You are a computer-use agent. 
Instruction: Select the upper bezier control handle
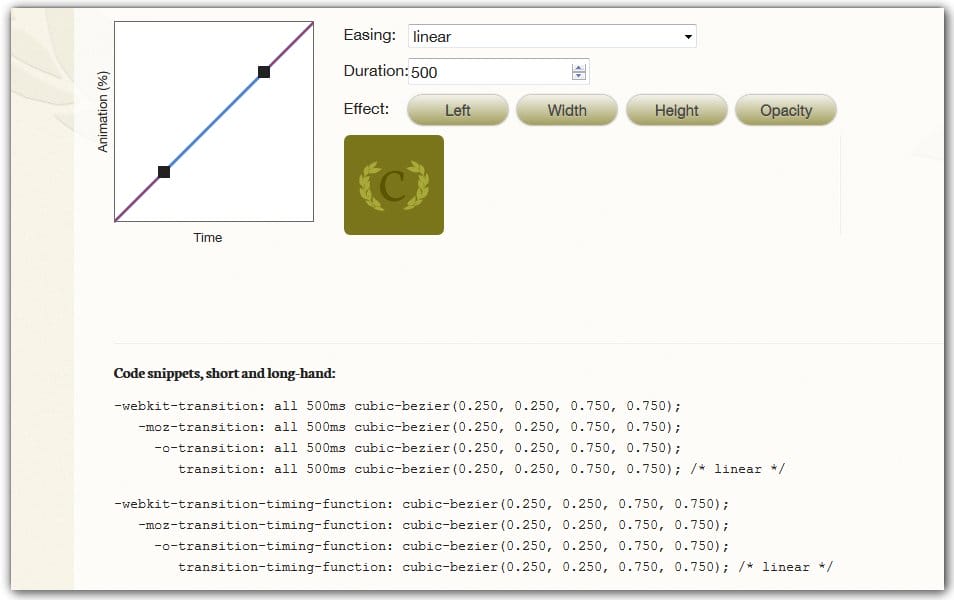coord(264,71)
